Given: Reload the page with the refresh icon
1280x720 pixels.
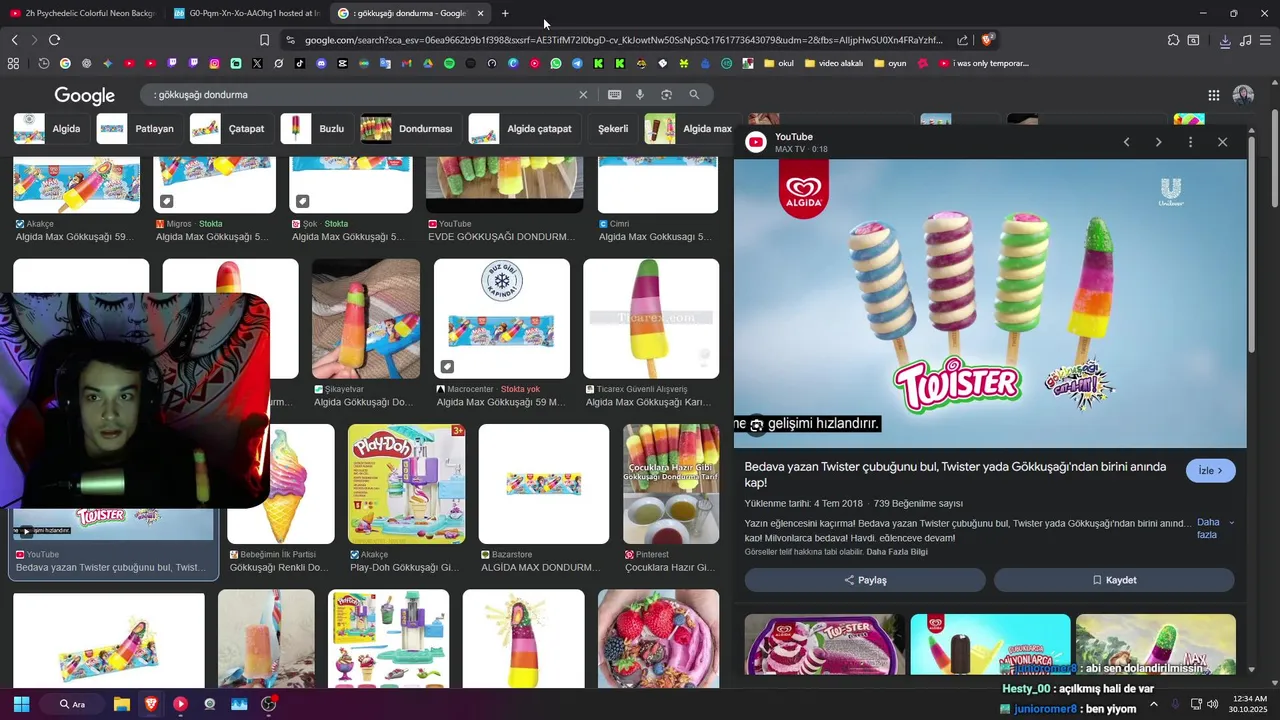Looking at the screenshot, I should (54, 40).
